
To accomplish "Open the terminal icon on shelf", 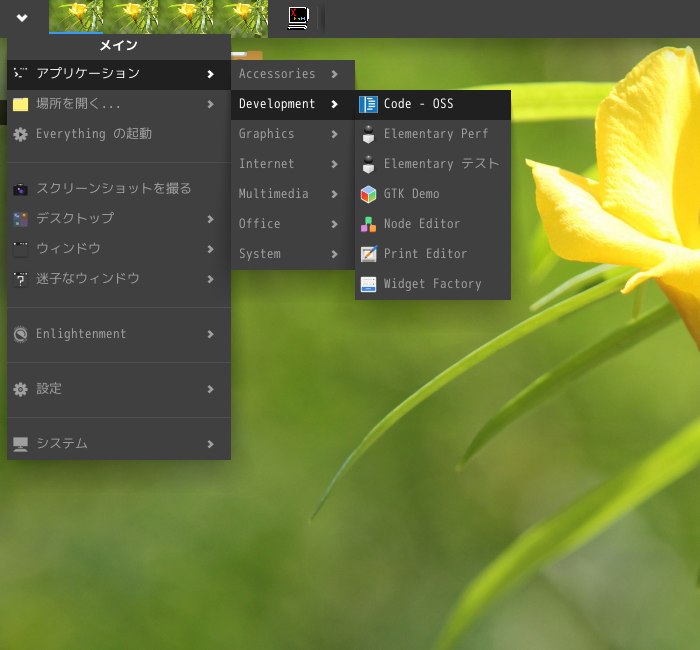I will pyautogui.click(x=298, y=18).
